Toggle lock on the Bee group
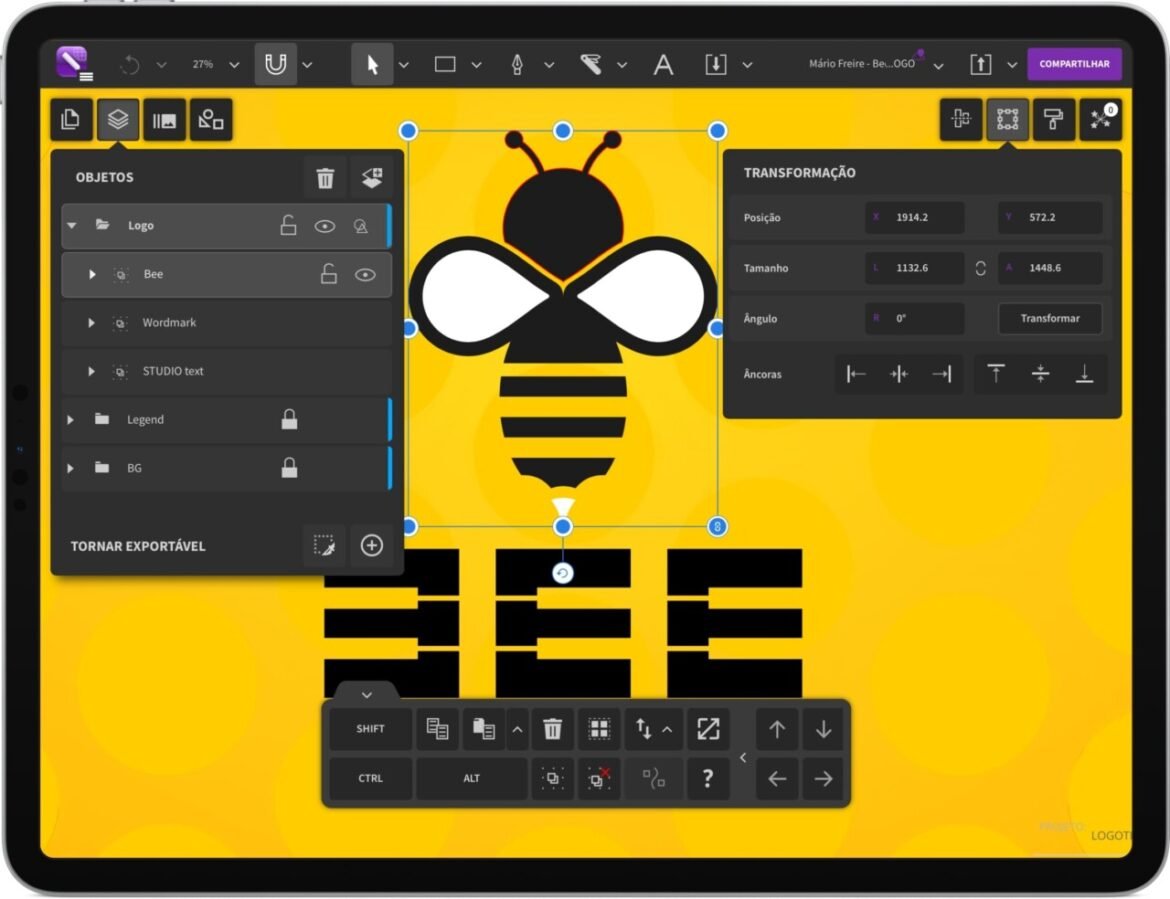Image resolution: width=1170 pixels, height=899 pixels. (328, 274)
